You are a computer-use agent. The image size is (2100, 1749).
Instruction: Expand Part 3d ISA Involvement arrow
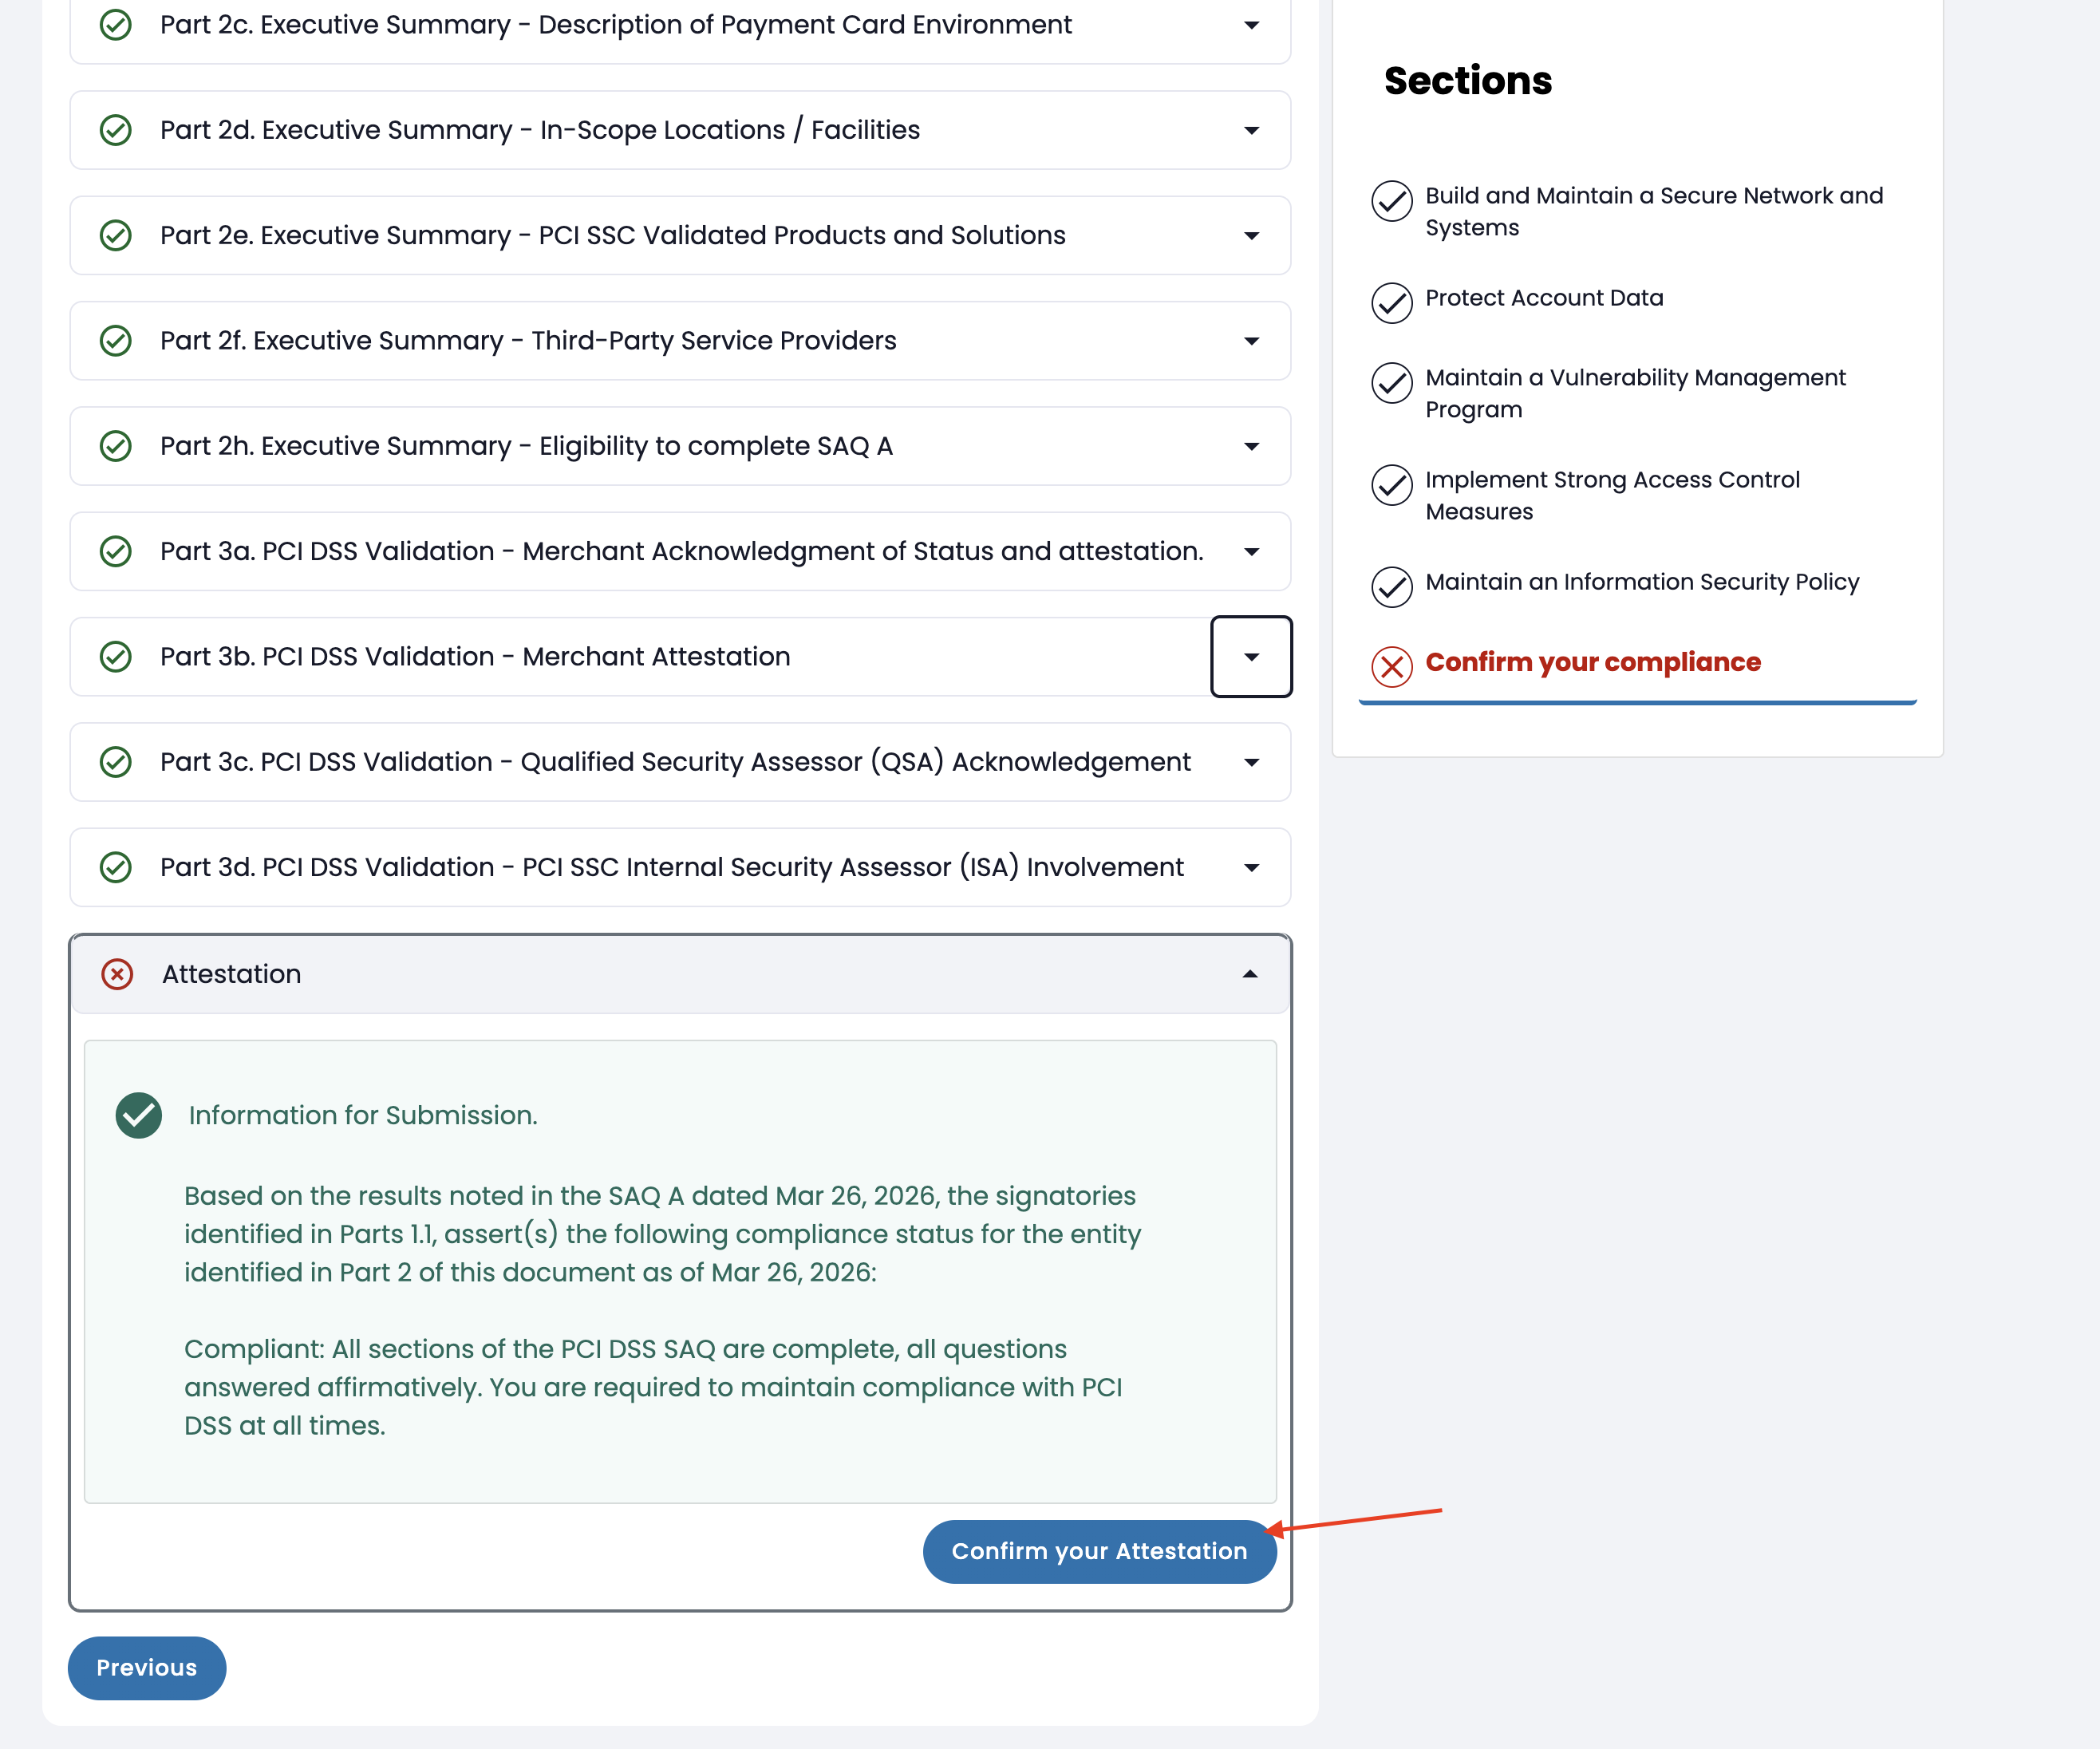[1251, 868]
